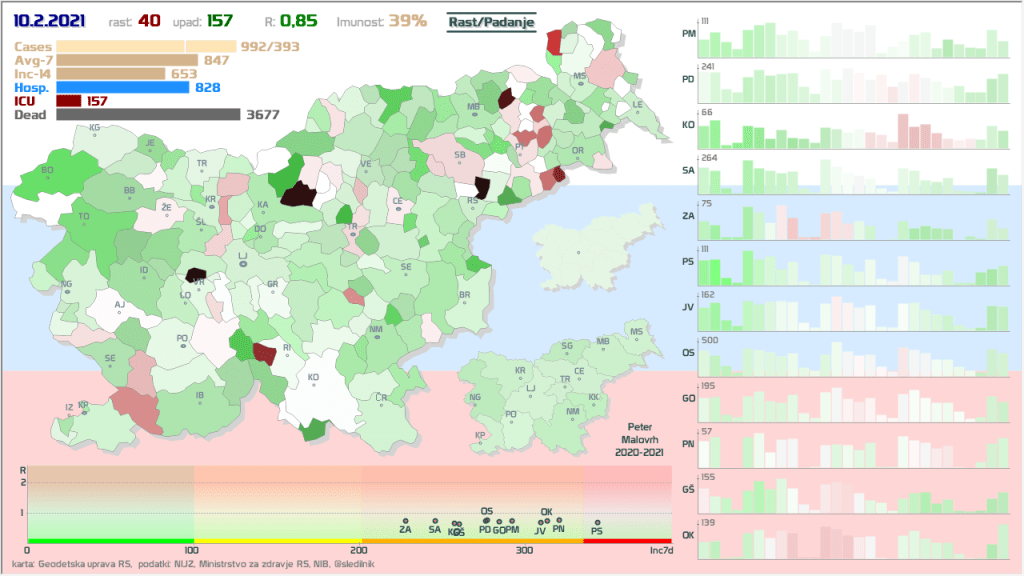Click the gray Dead bar
Image resolution: width=1024 pixels, height=576 pixels.
148,115
